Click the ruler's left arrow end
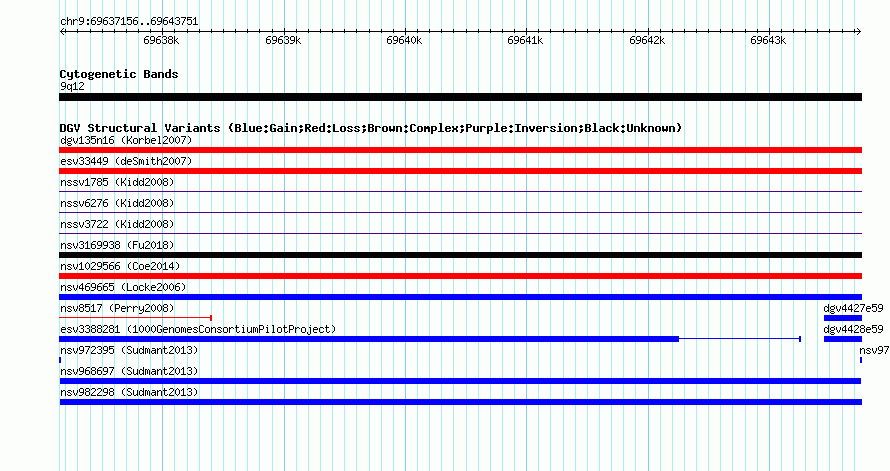 pos(62,32)
